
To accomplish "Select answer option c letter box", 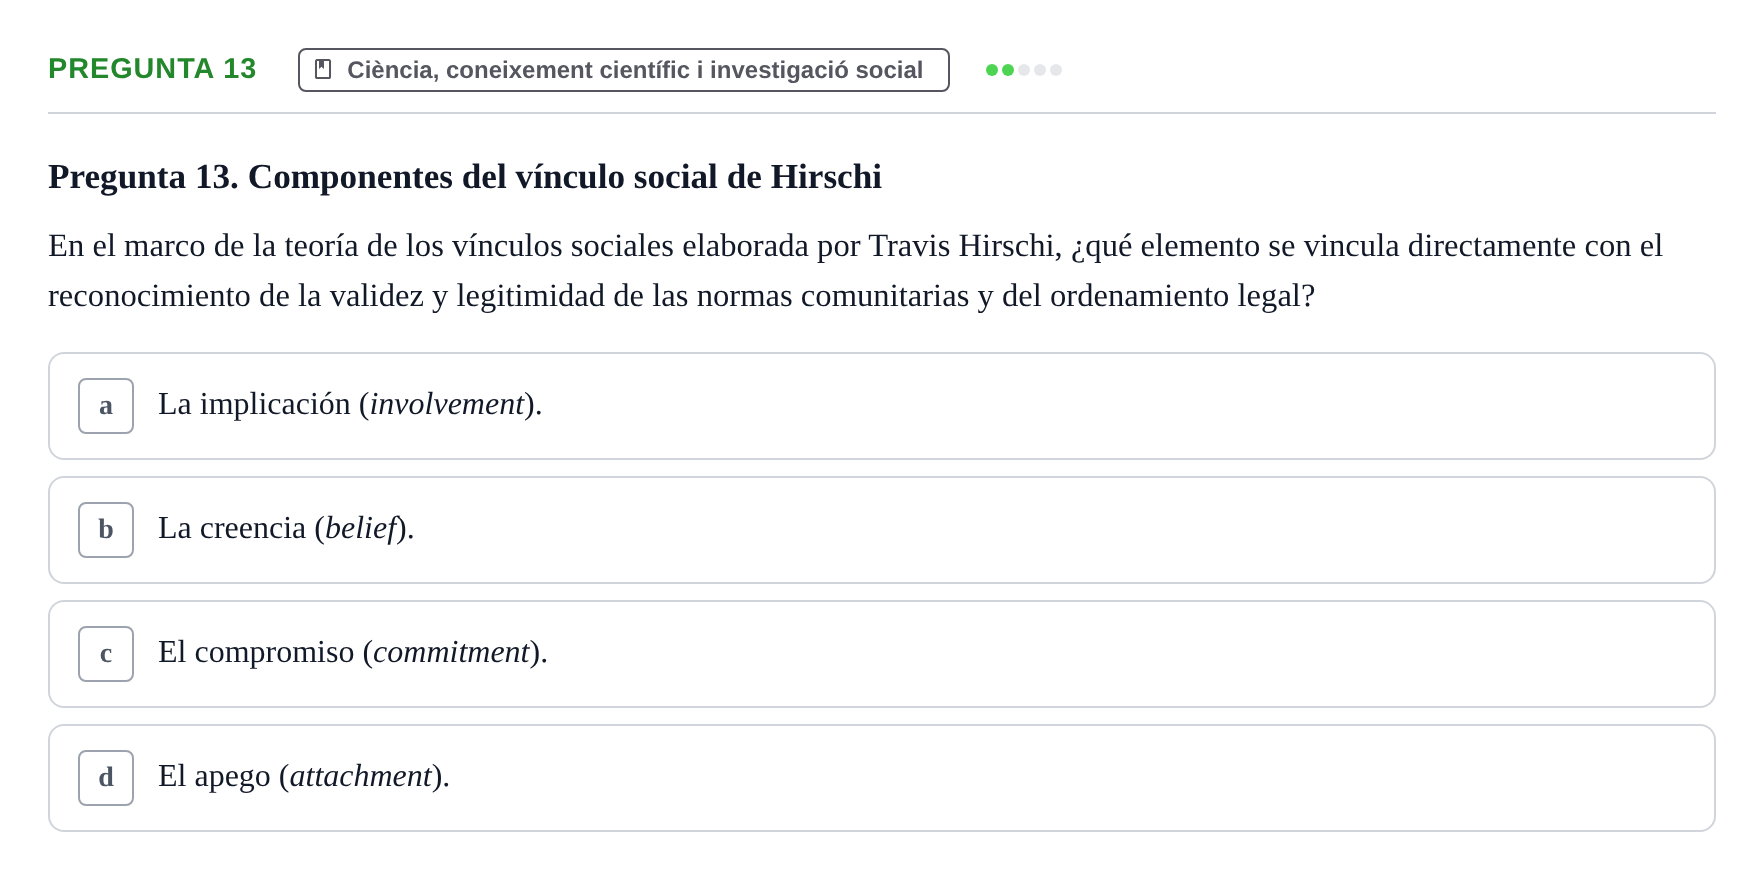I will pos(106,654).
